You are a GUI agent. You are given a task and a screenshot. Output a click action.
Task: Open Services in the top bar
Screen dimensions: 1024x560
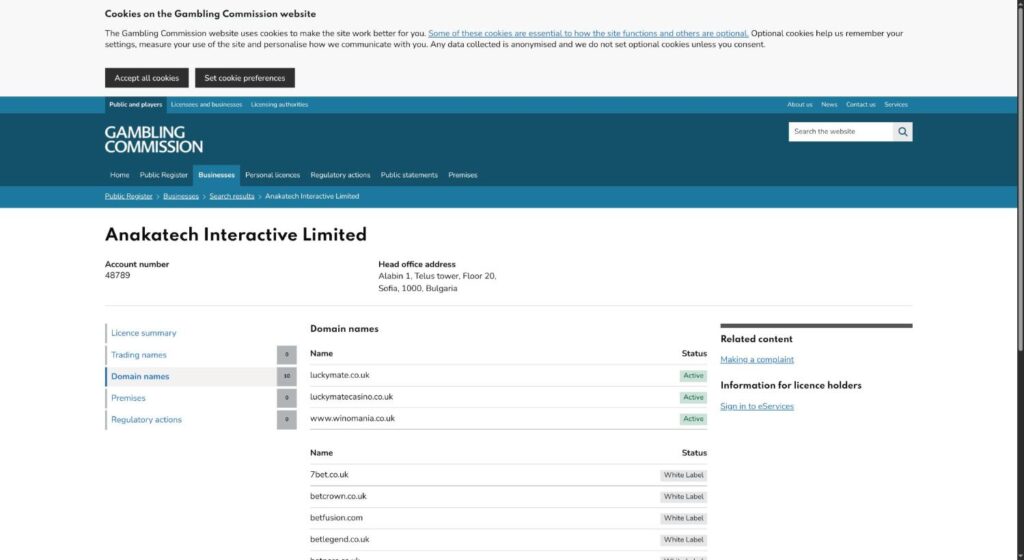point(895,104)
